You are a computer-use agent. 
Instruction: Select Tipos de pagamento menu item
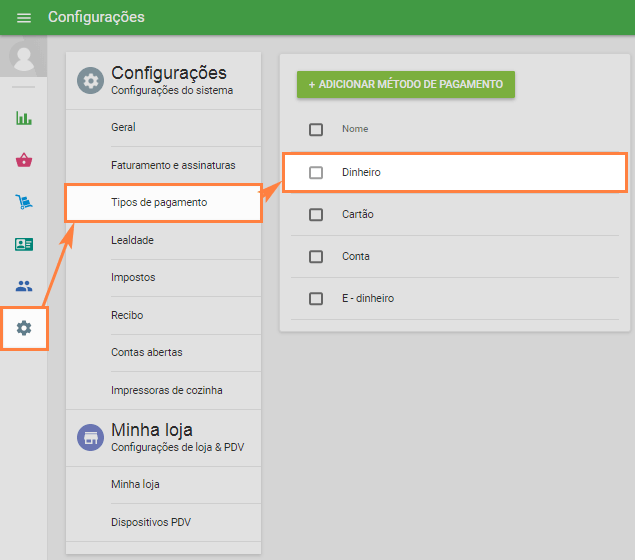pos(164,202)
